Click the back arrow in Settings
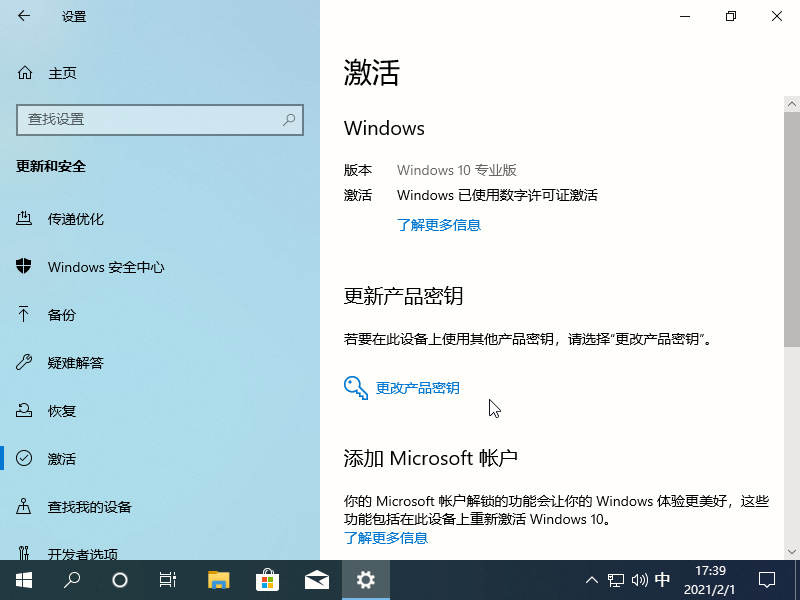This screenshot has height=600, width=800. click(x=24, y=16)
